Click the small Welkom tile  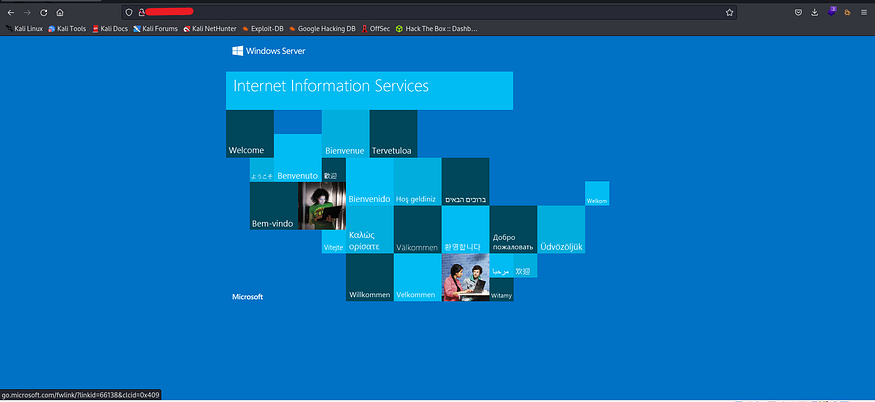tap(597, 194)
